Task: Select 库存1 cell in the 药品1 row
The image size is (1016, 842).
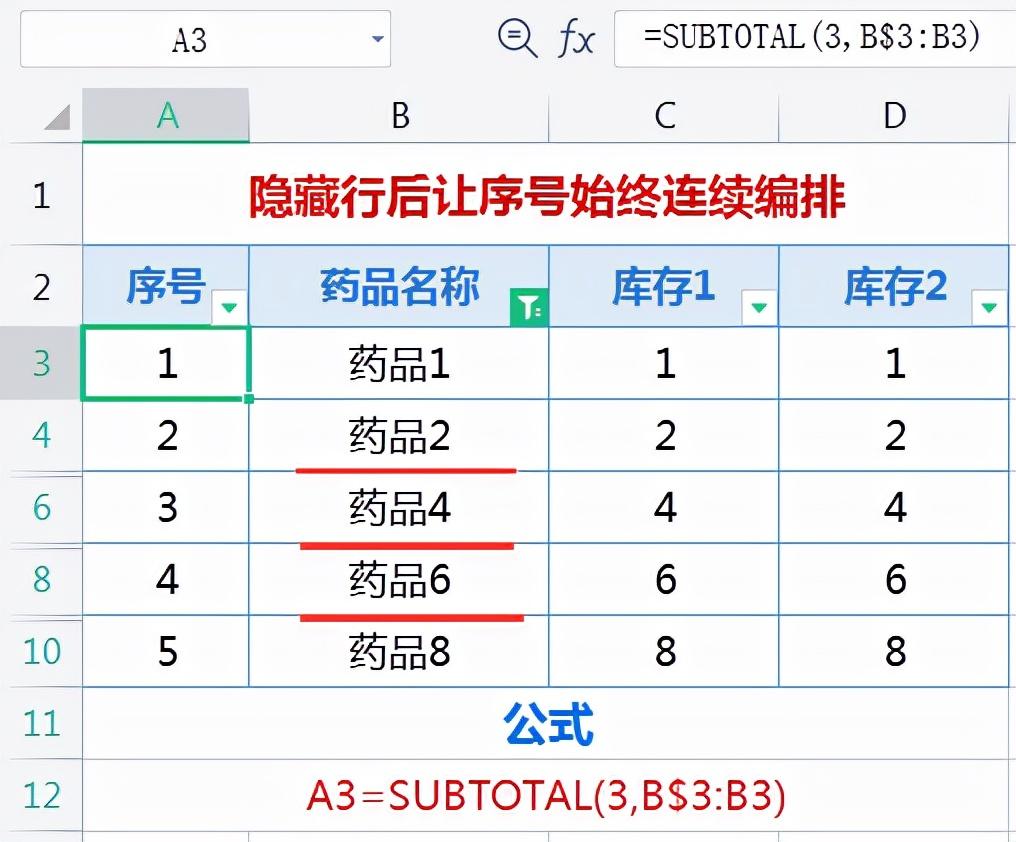Action: tap(664, 363)
